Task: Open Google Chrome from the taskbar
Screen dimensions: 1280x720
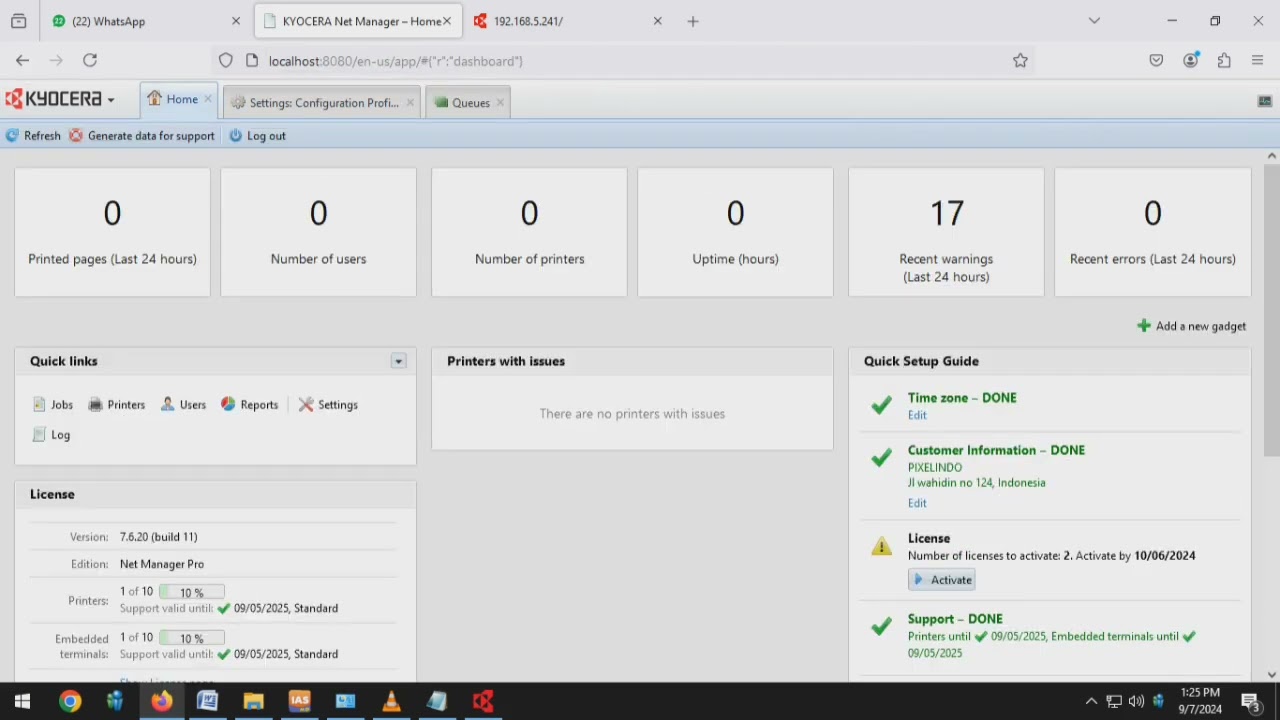Action: 69,701
